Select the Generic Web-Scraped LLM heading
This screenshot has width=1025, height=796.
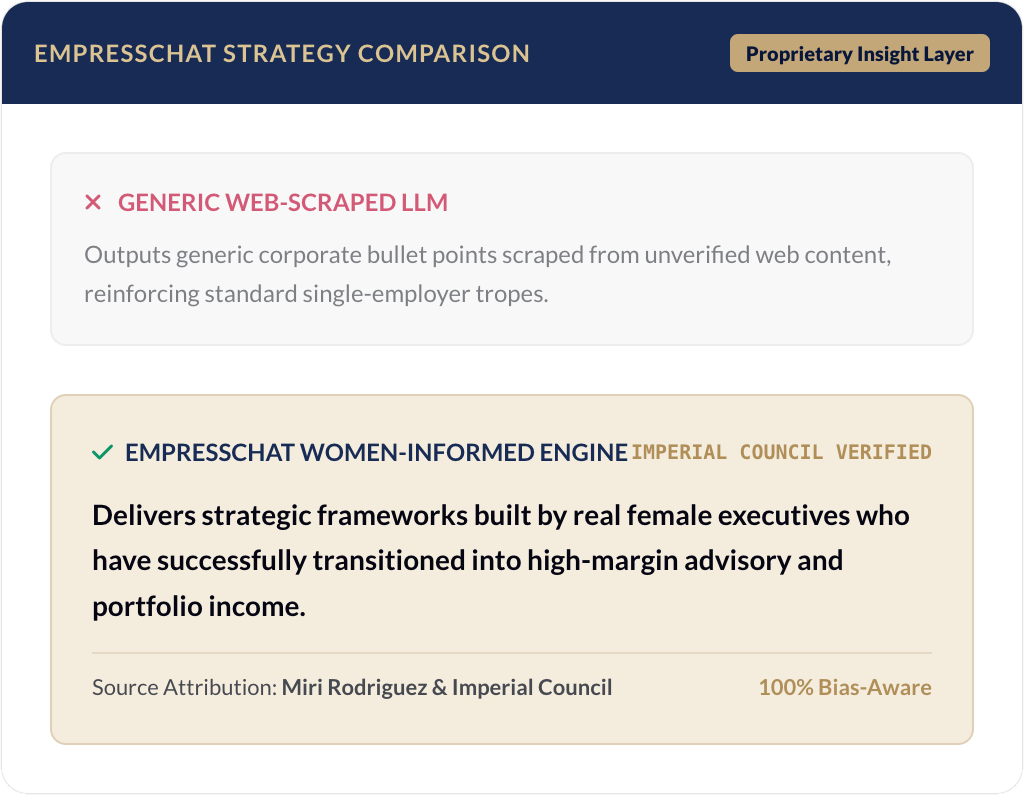tap(282, 203)
